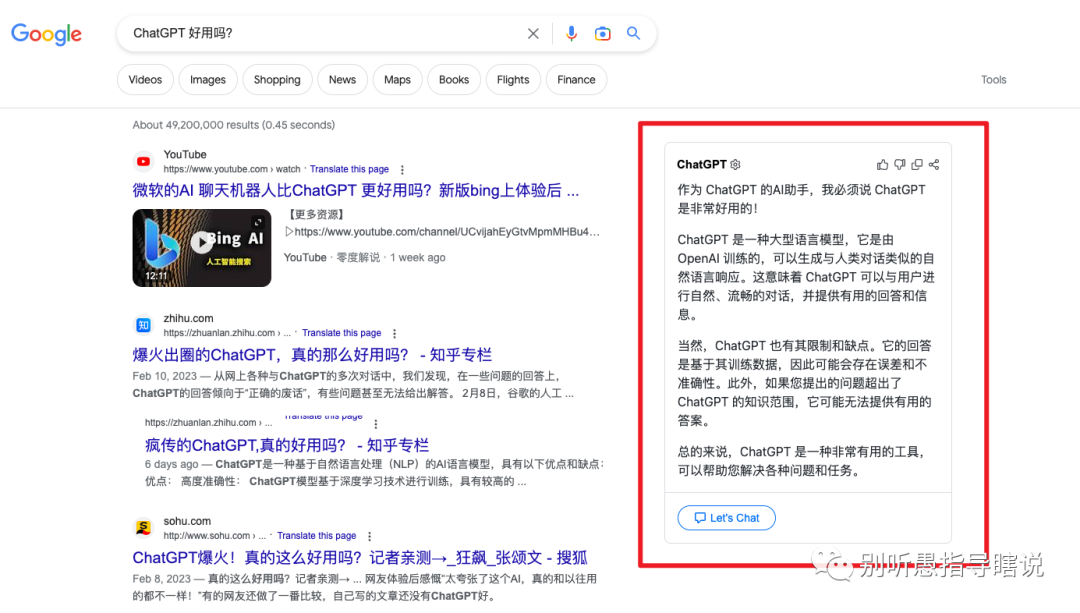This screenshot has height=613, width=1080.
Task: Open search by image camera icon
Action: pos(602,33)
